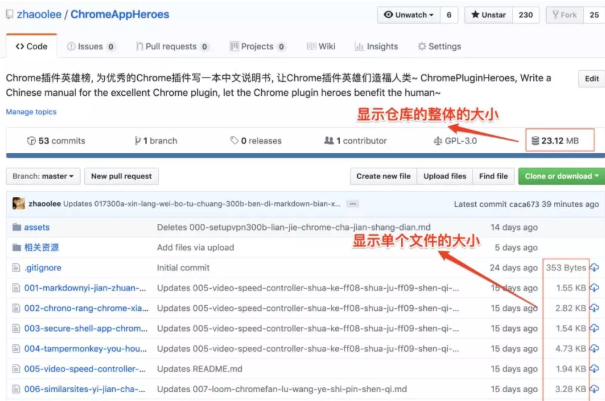View the 1 branch list

click(156, 141)
